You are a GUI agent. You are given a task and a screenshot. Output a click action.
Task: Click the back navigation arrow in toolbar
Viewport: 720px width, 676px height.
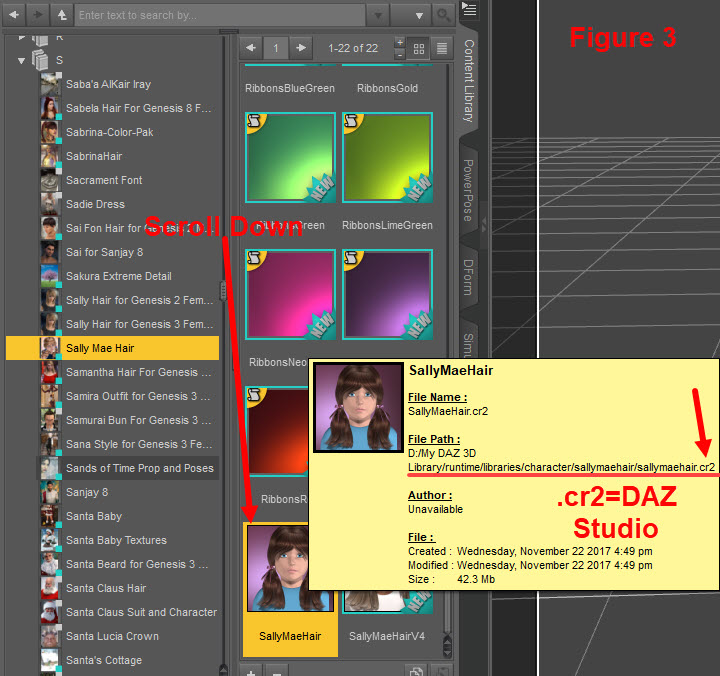pyautogui.click(x=14, y=15)
